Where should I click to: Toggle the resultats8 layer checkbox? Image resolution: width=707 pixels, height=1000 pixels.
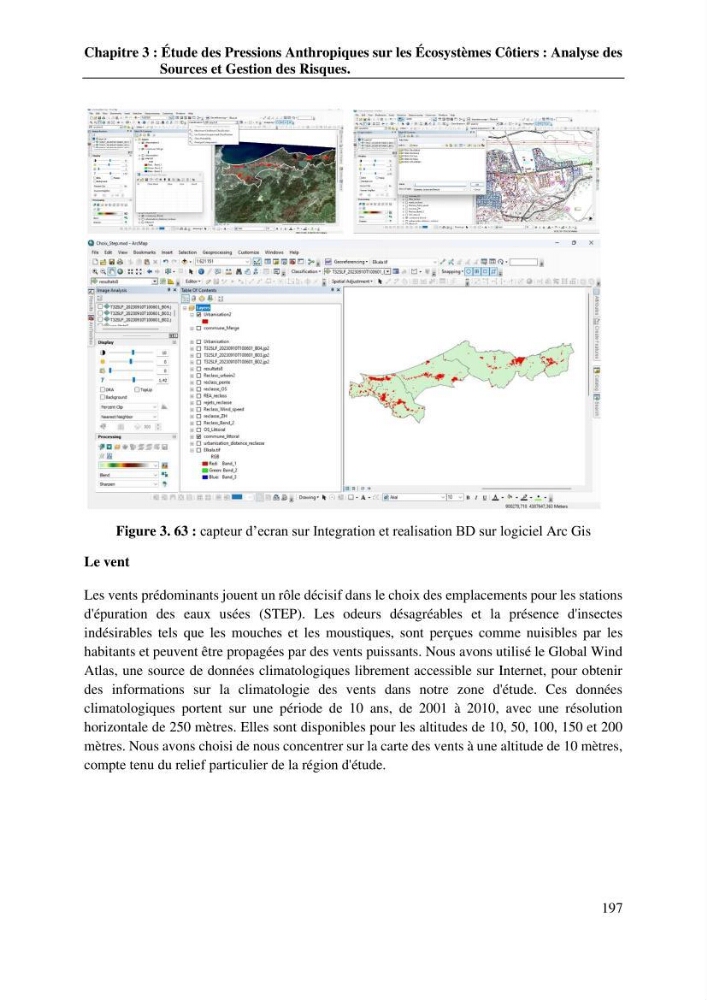[199, 369]
